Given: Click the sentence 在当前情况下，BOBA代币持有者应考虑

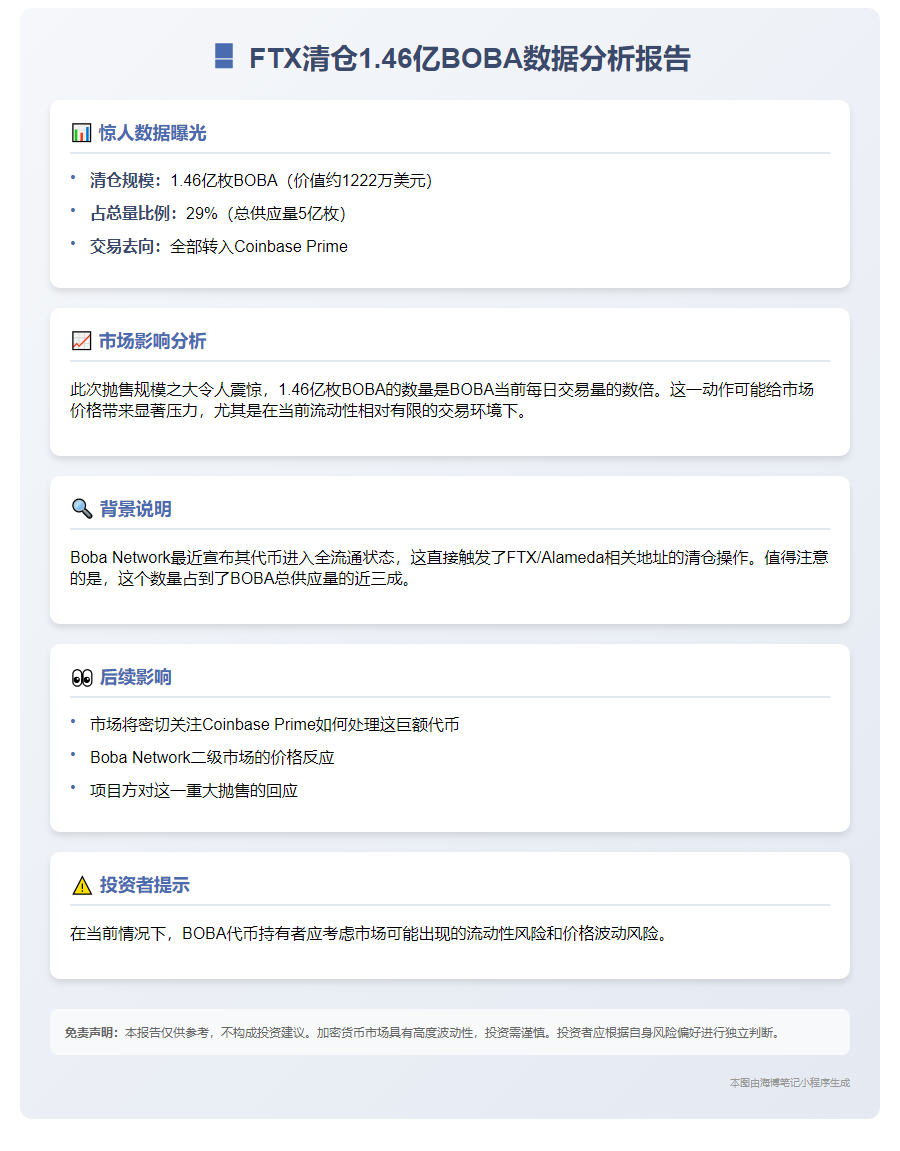Looking at the screenshot, I should (x=371, y=934).
